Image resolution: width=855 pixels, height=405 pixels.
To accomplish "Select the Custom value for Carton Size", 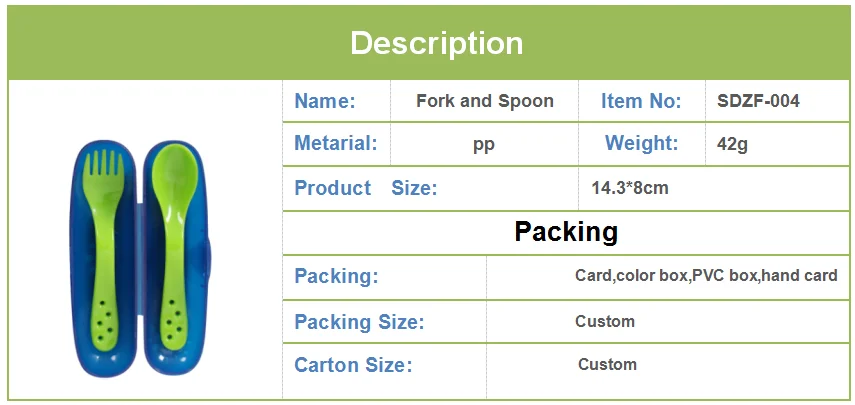I will pyautogui.click(x=607, y=364).
